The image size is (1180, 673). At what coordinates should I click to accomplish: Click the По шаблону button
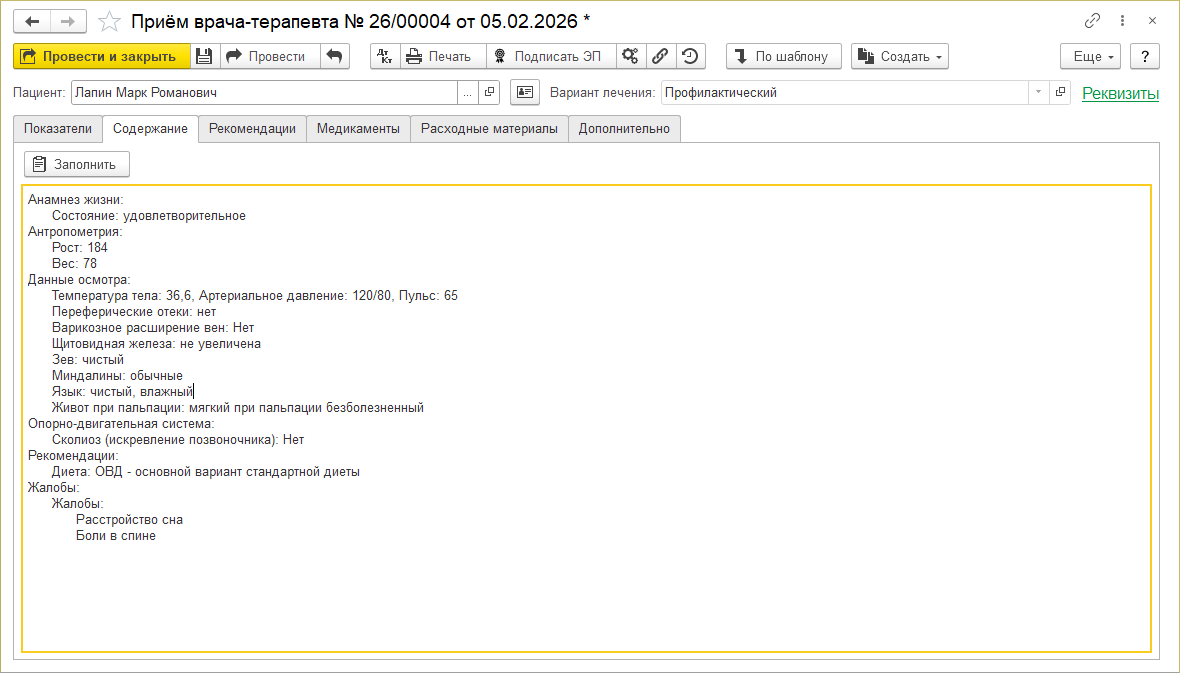(x=783, y=56)
